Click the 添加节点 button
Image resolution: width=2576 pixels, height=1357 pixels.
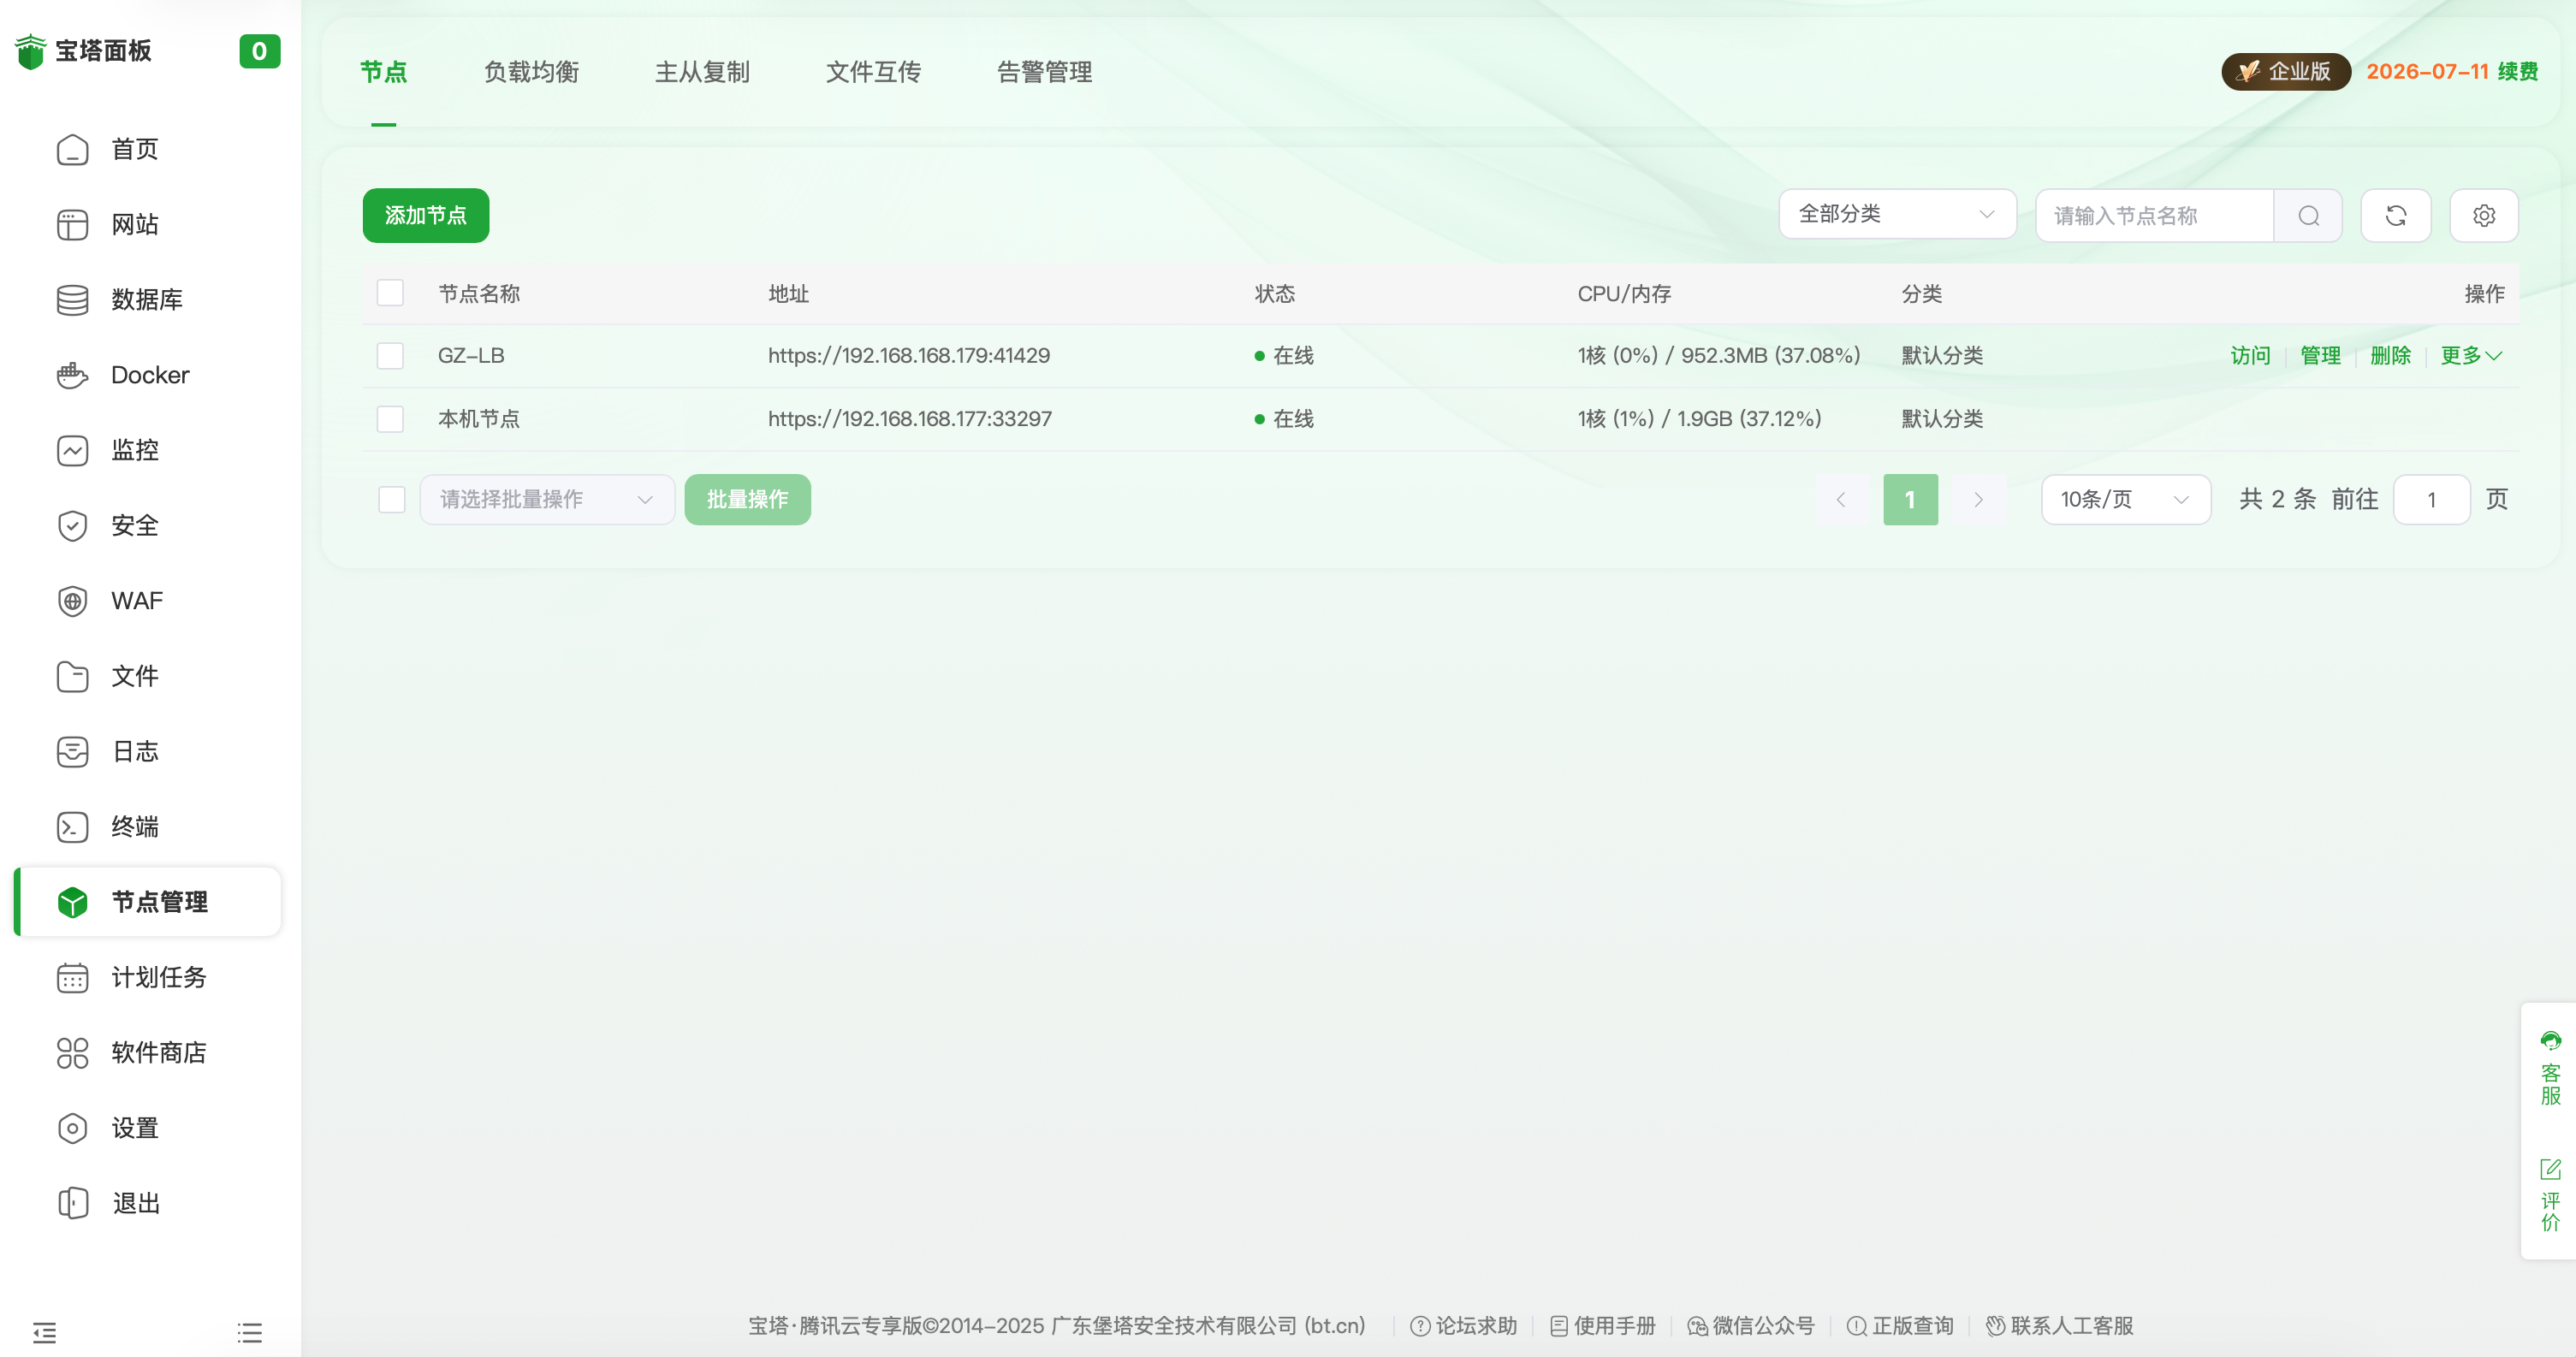(425, 215)
